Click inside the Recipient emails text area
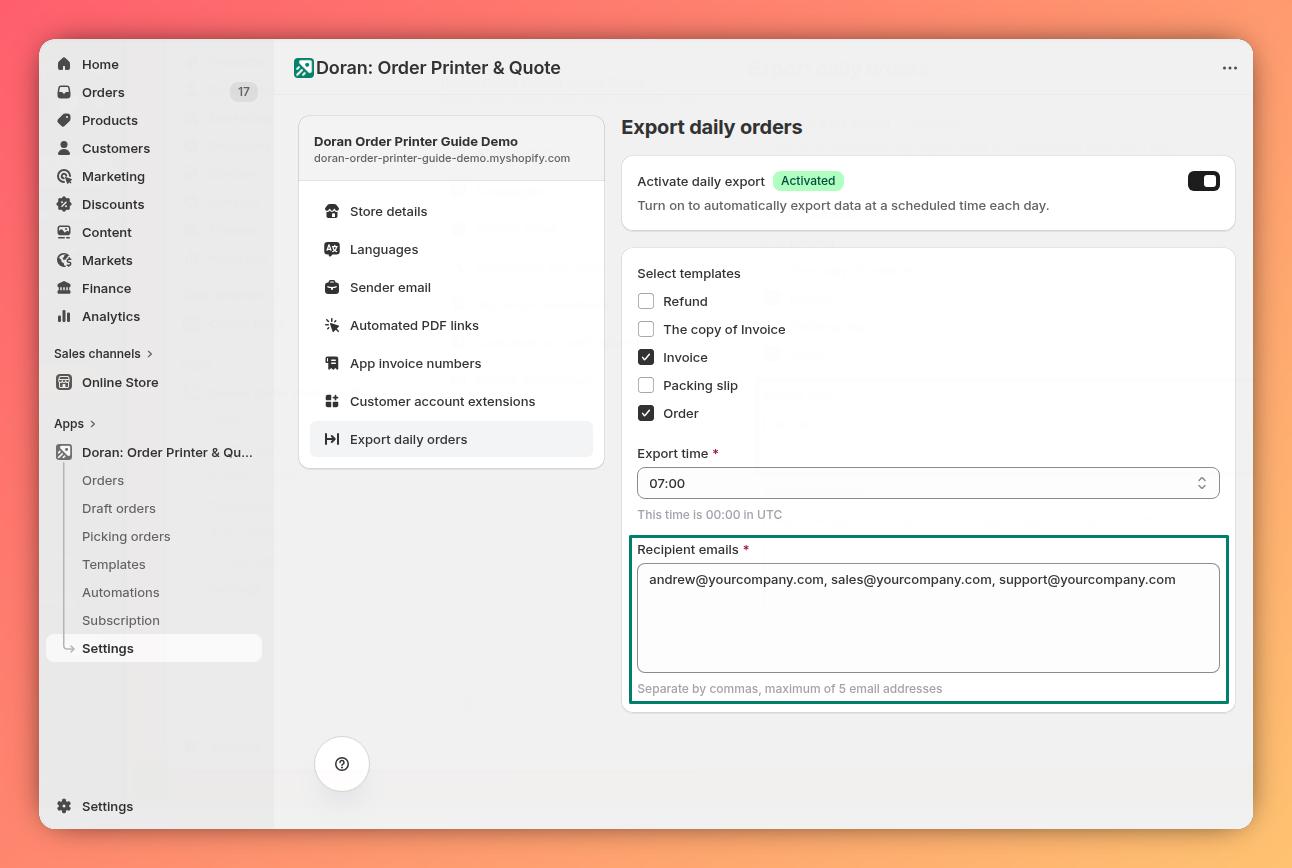The height and width of the screenshot is (868, 1292). point(928,618)
